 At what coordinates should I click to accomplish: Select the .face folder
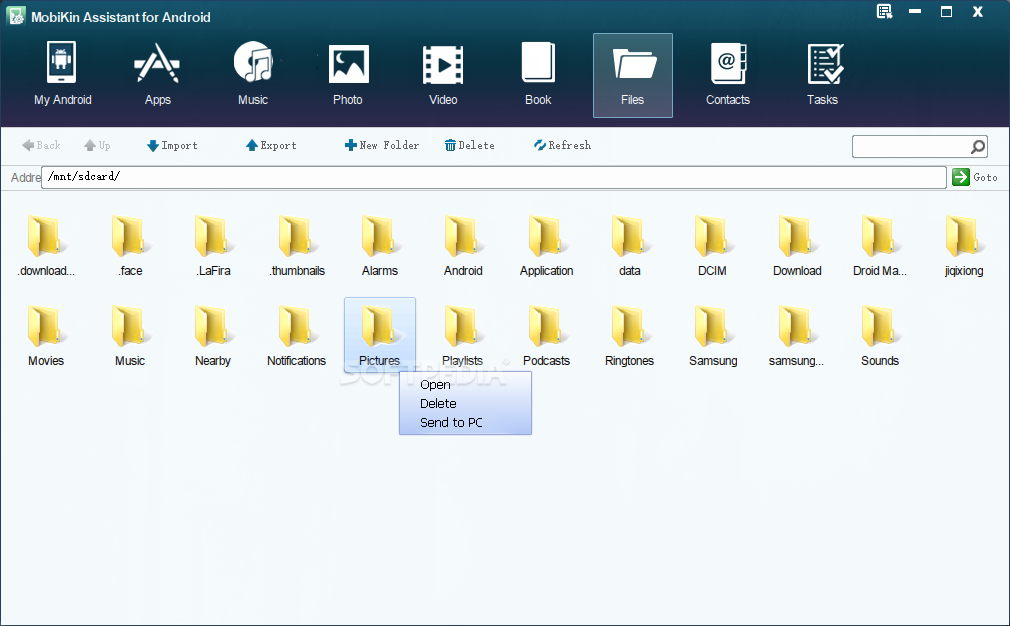(129, 246)
